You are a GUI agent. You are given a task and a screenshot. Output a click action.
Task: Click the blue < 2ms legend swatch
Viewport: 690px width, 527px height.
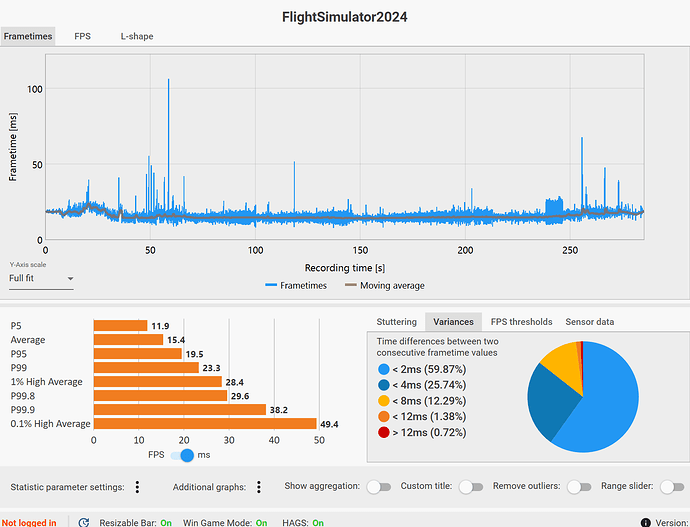coord(384,369)
